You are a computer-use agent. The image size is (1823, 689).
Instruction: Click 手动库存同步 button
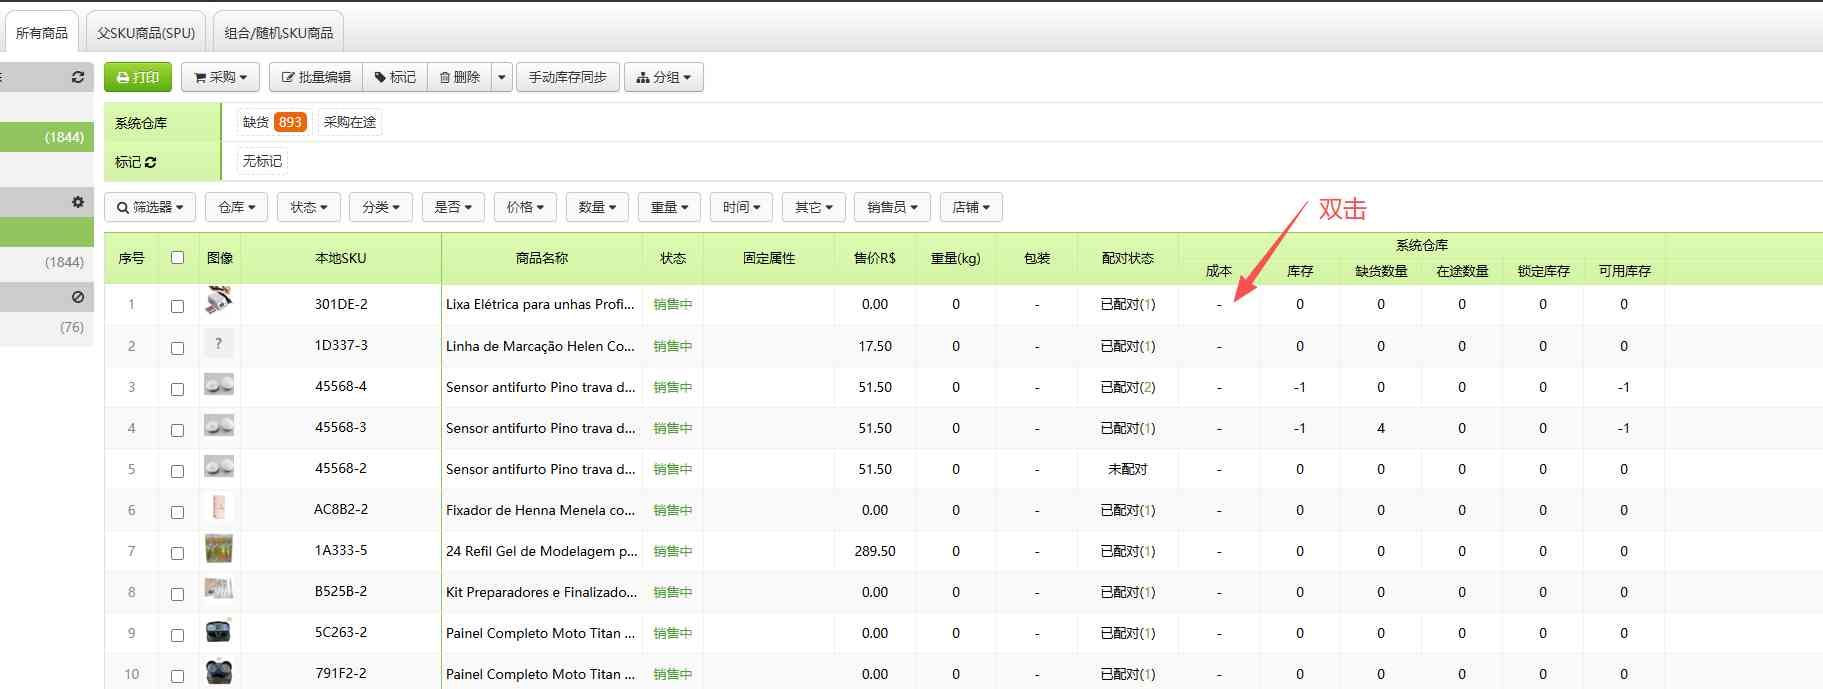coord(567,77)
